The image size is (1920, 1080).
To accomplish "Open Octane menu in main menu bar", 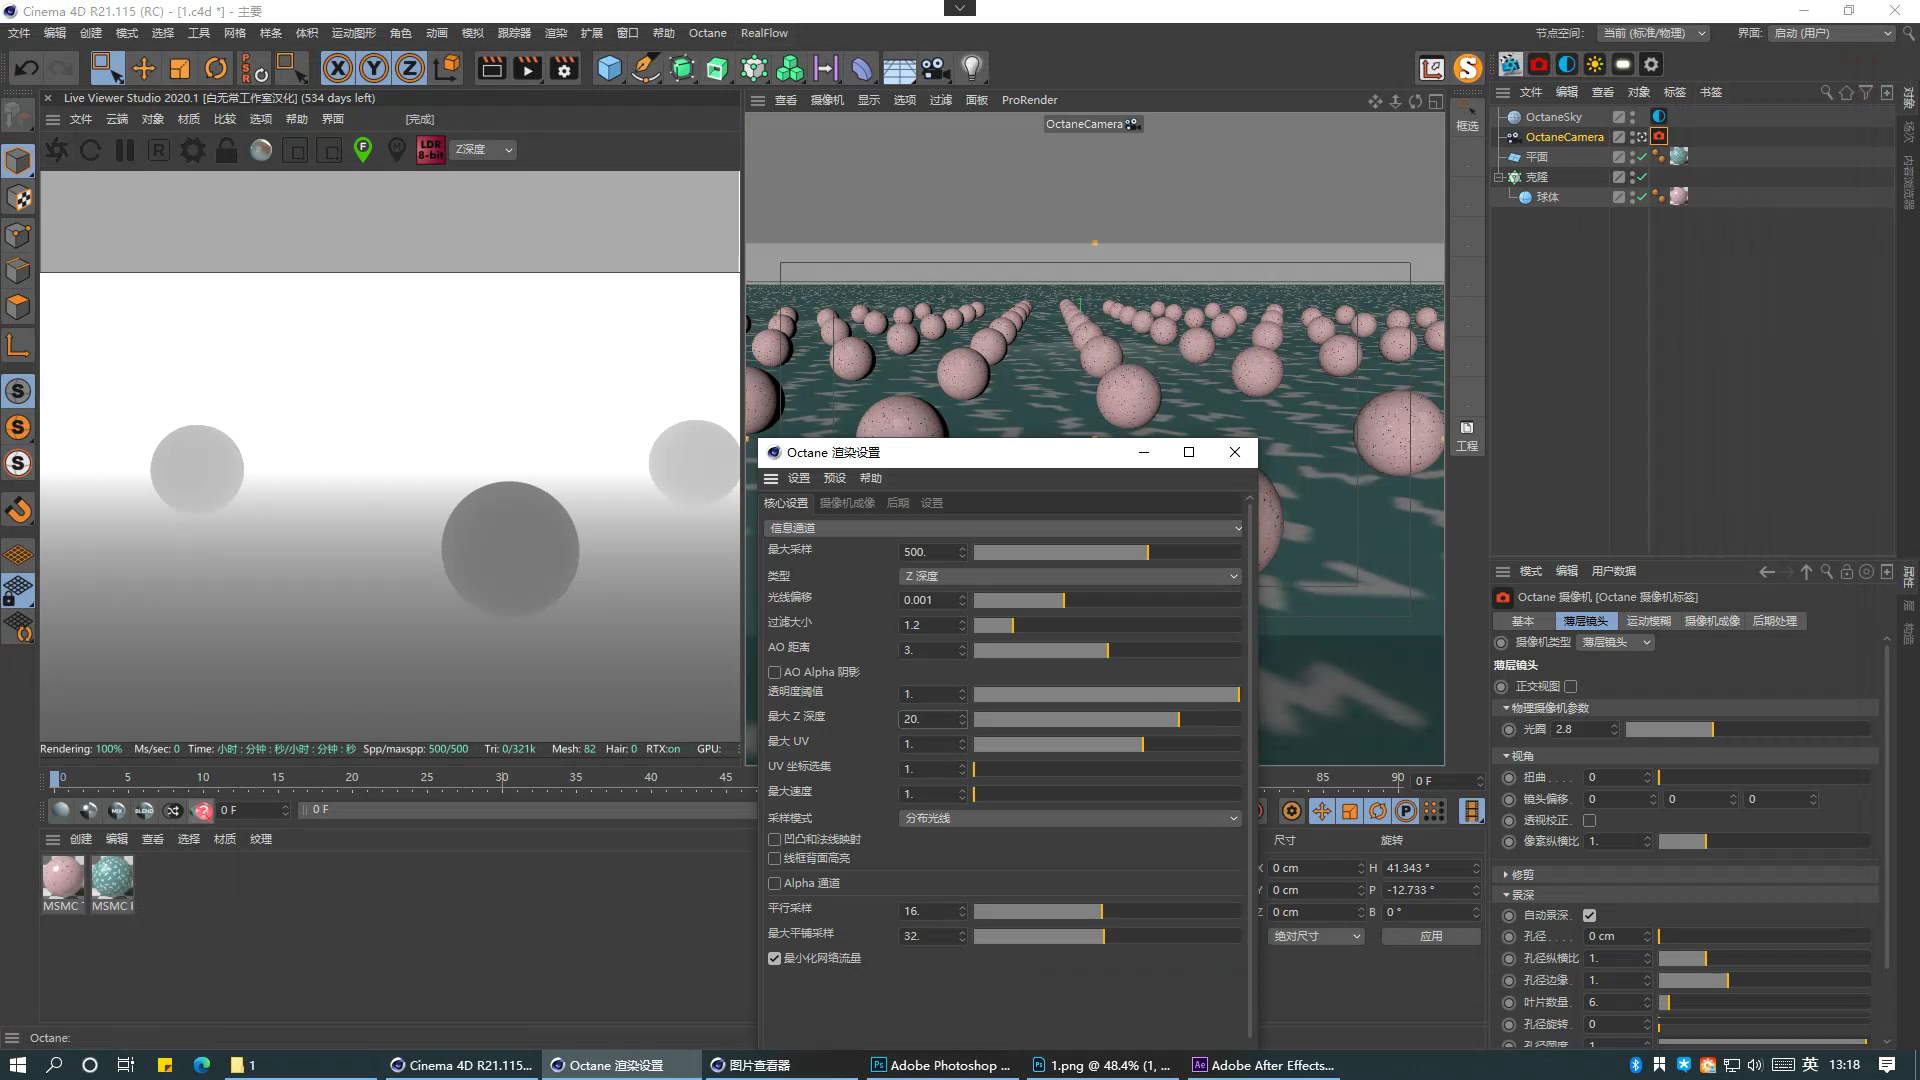I will tap(707, 33).
